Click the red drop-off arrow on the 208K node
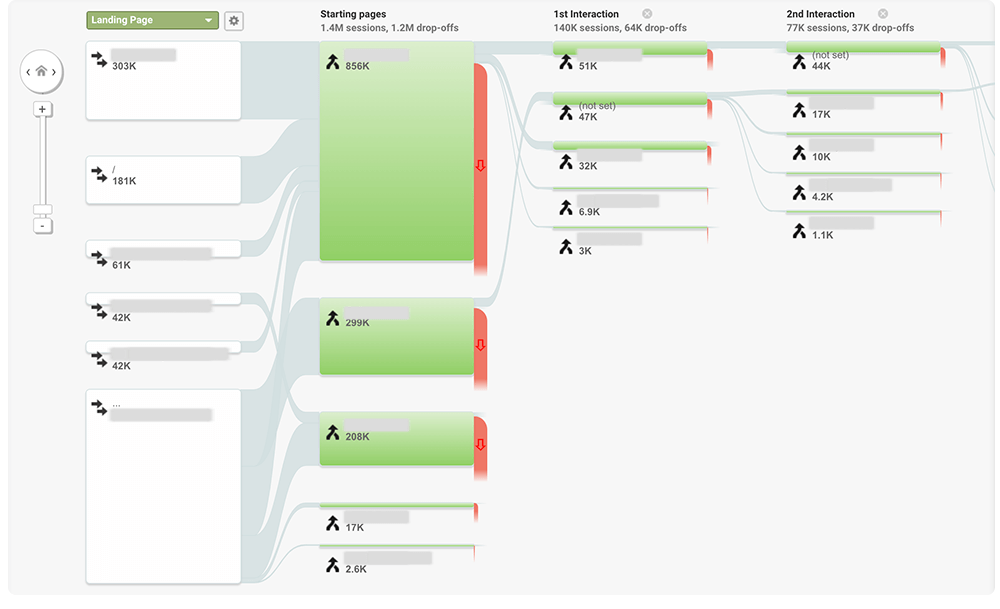The image size is (1000, 609). point(480,443)
